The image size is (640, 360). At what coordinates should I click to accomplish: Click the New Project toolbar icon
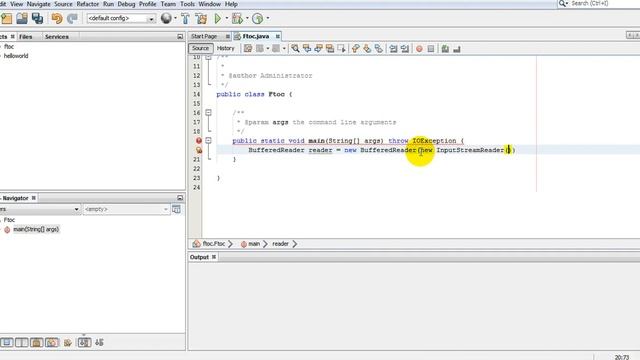point(7,18)
